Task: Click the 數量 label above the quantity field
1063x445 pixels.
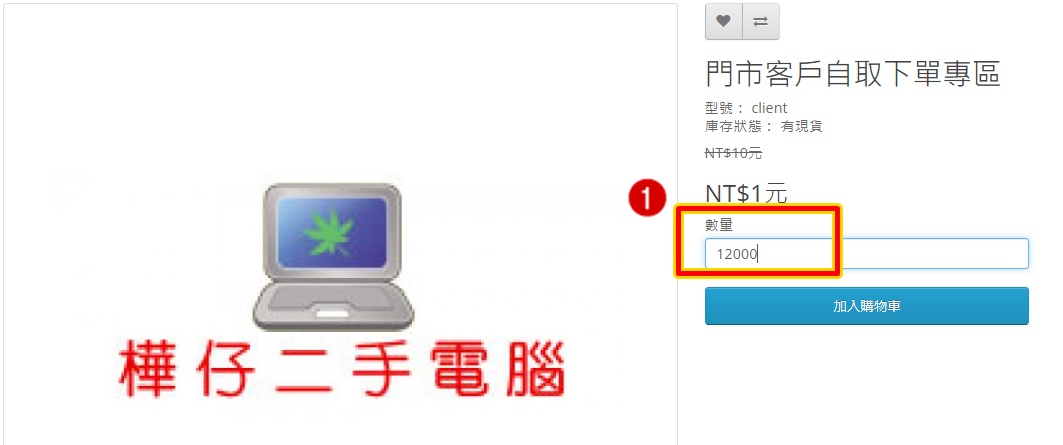Action: 719,225
